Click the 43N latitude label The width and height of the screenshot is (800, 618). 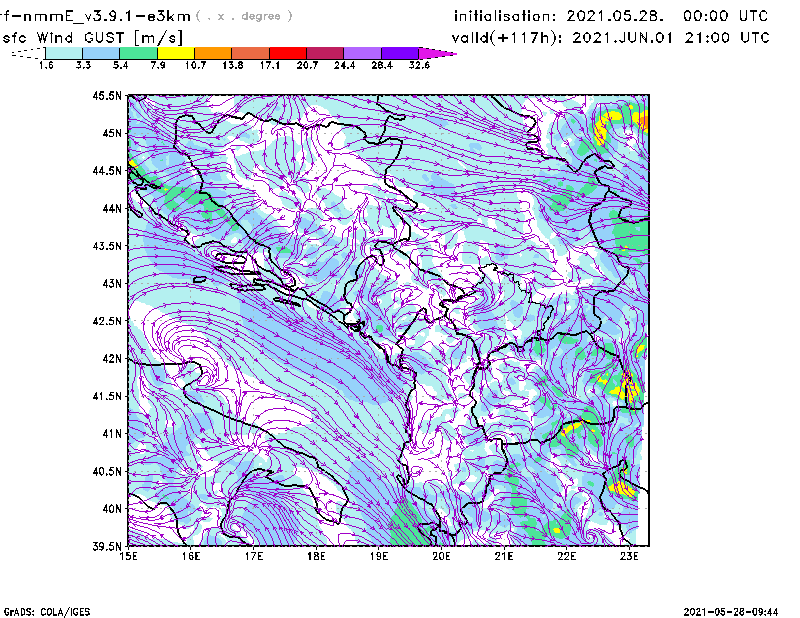112,283
